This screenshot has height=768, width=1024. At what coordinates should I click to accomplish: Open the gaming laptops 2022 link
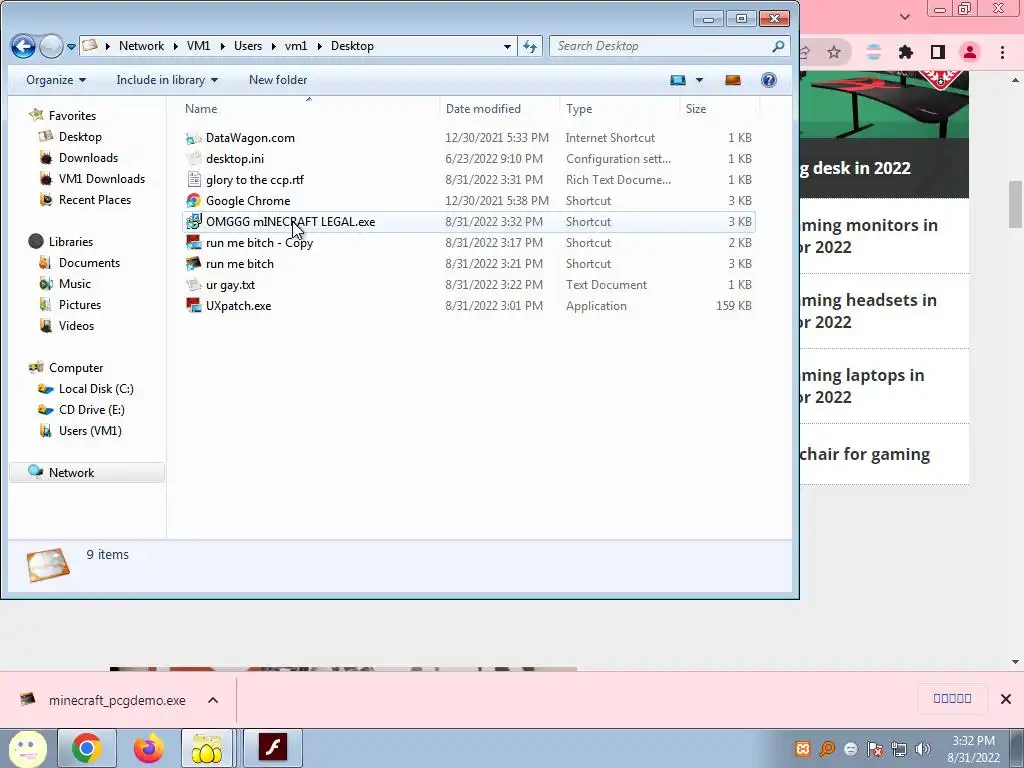[x=862, y=386]
